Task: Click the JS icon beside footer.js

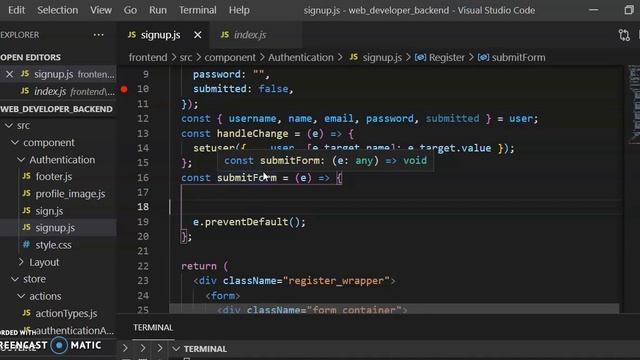Action: (27, 176)
